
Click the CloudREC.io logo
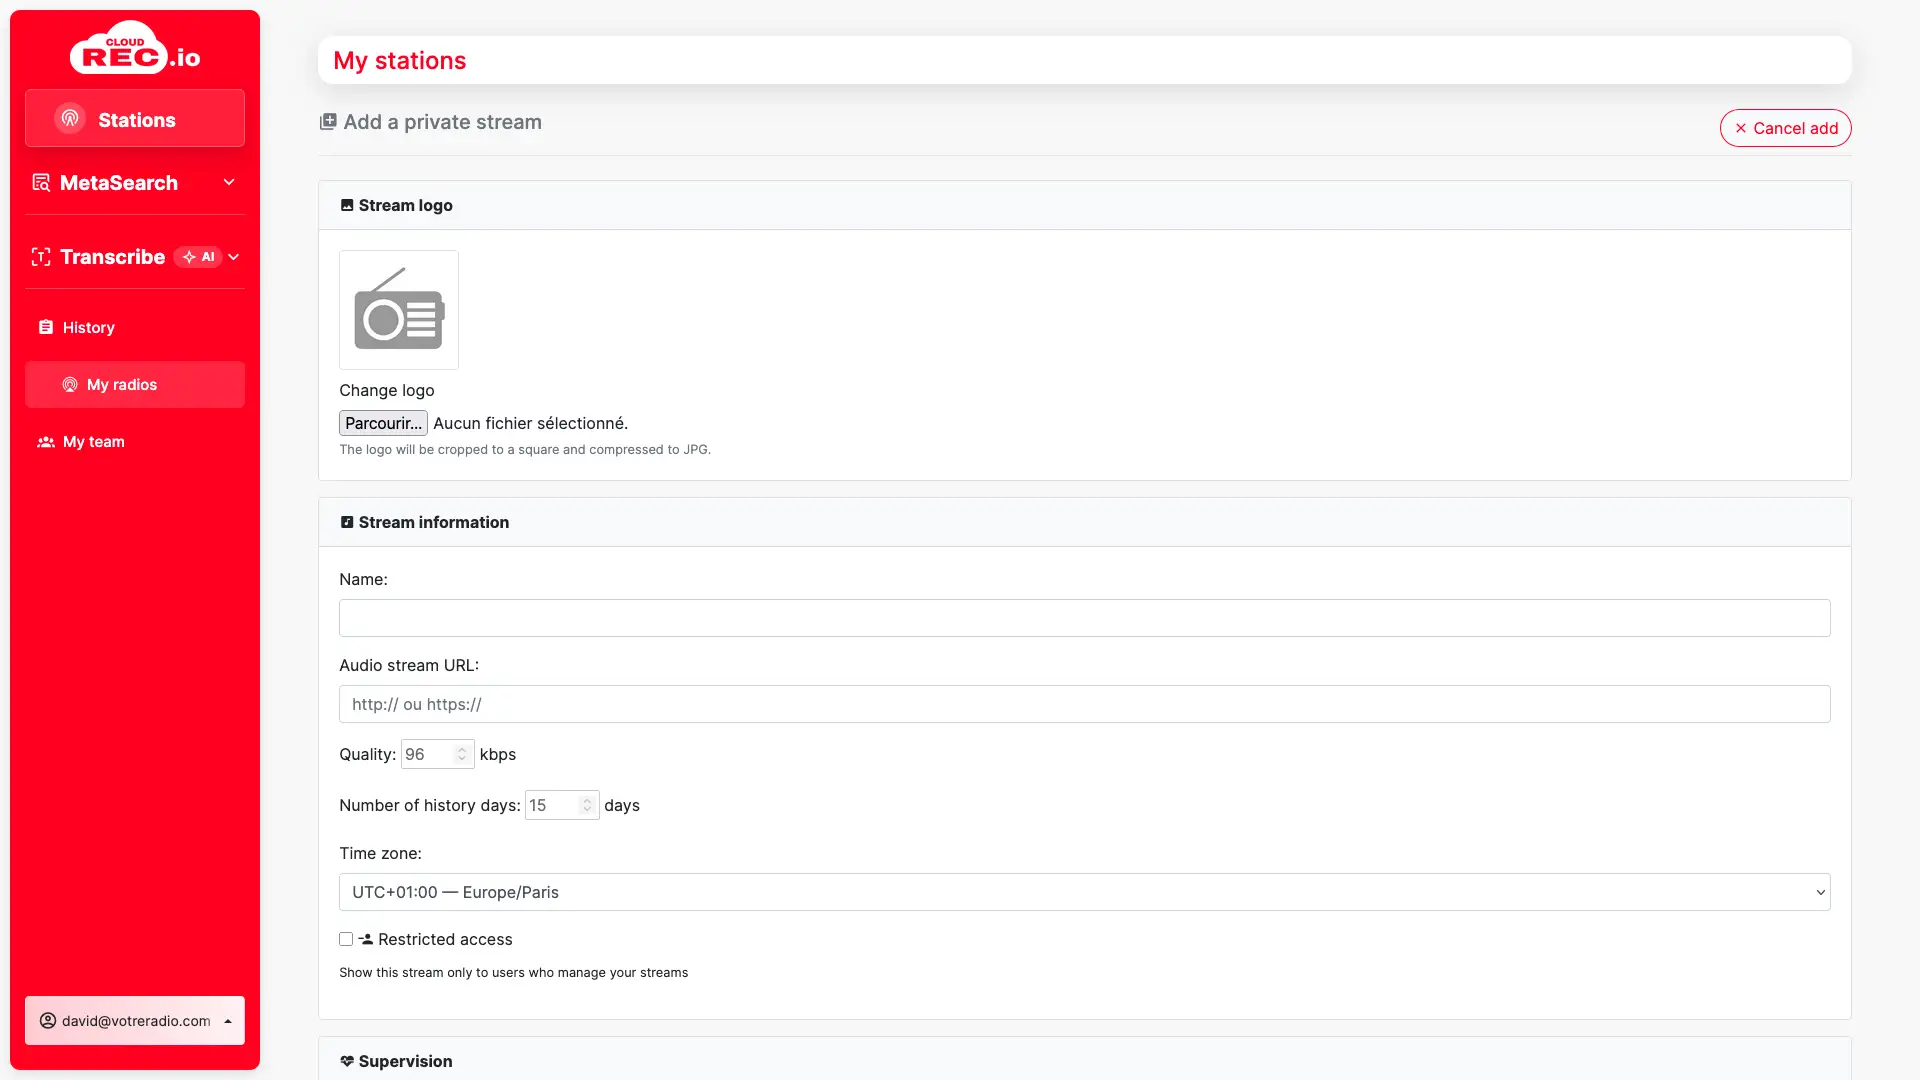tap(134, 49)
